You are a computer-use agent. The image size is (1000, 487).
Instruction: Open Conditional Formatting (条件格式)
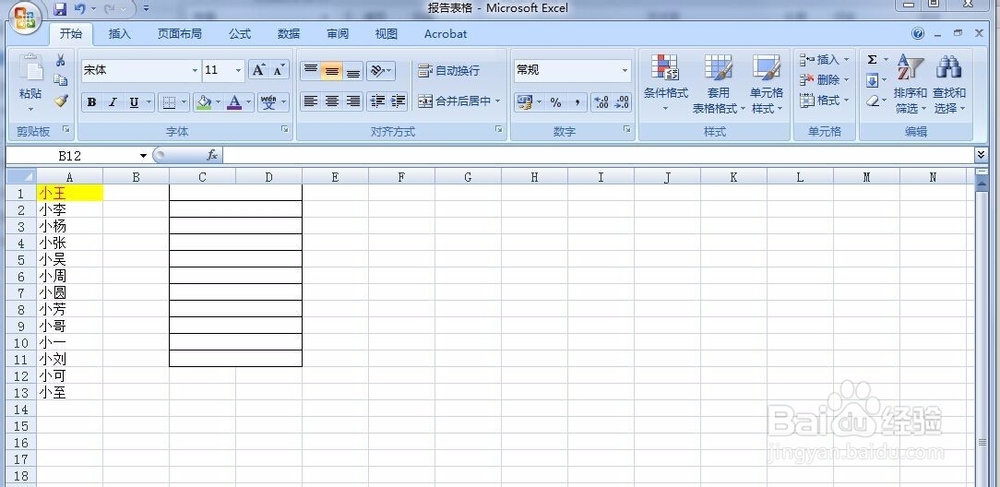pos(665,83)
